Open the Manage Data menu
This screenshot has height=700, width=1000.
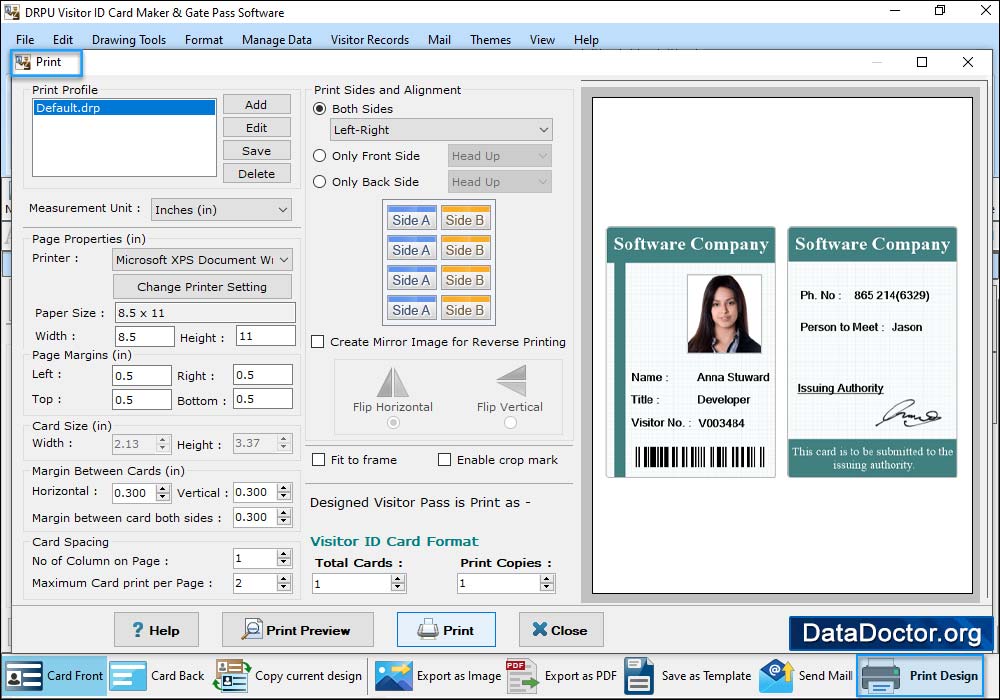tap(277, 40)
